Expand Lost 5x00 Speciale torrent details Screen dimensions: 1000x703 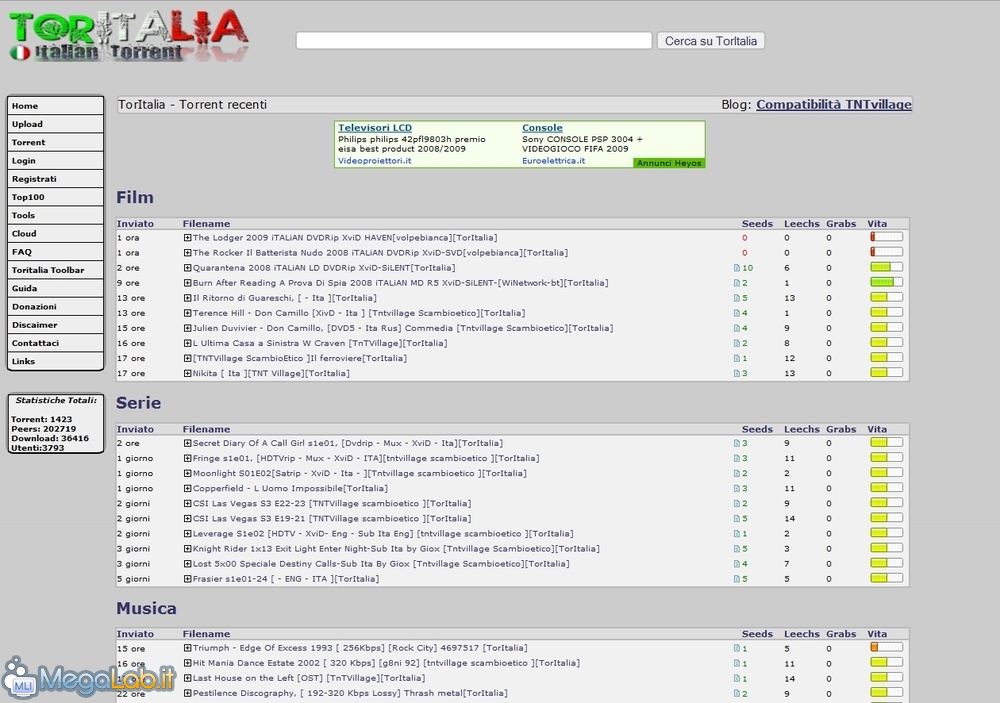coord(188,564)
